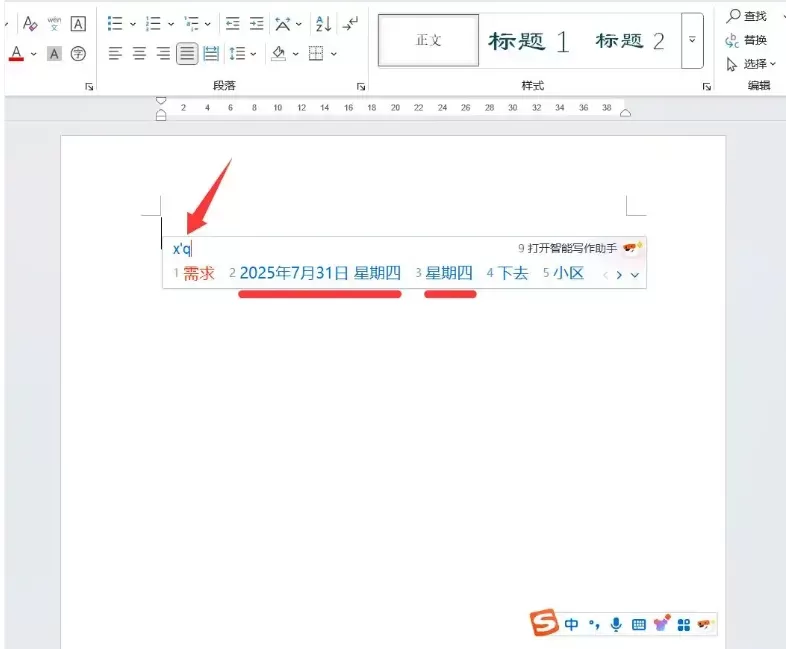Click AI assistant icon on Sogou toolbar

704,624
